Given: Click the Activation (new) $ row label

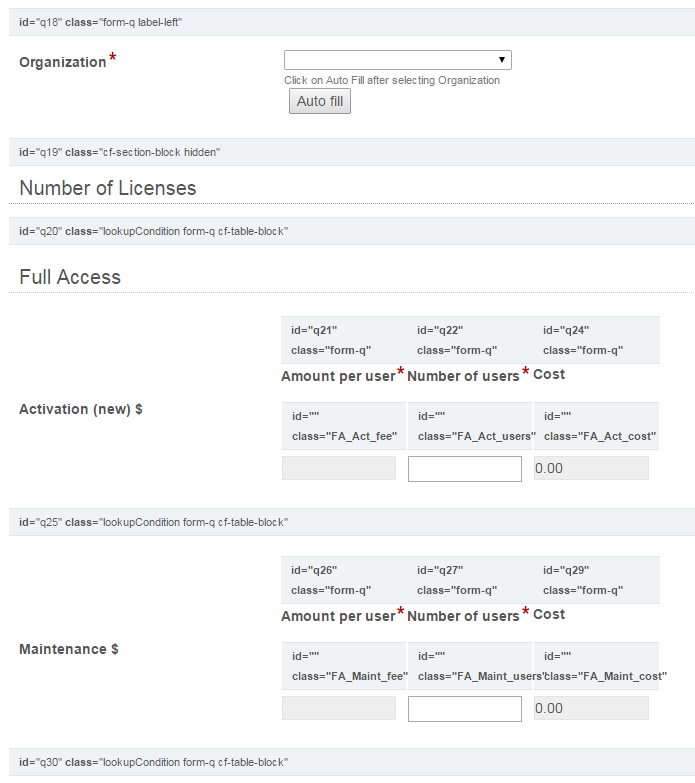Looking at the screenshot, I should tap(80, 409).
